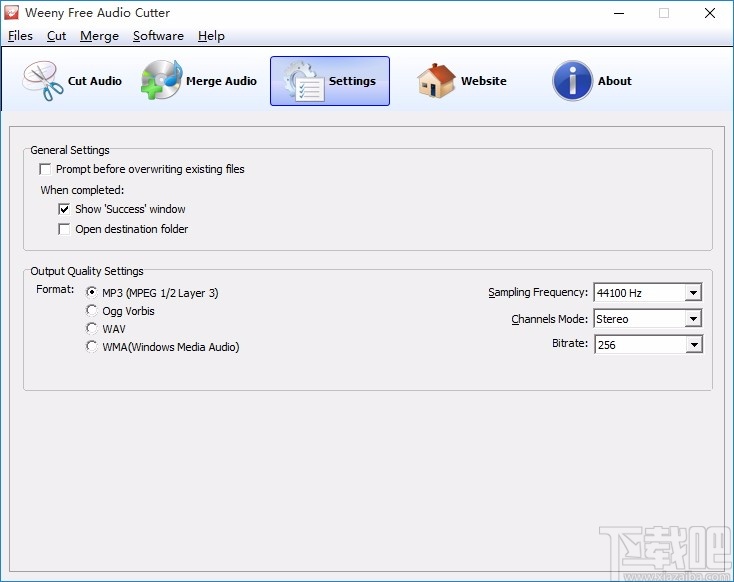Expand the Sampling Frequency dropdown arrow
This screenshot has width=734, height=582.
coord(693,293)
